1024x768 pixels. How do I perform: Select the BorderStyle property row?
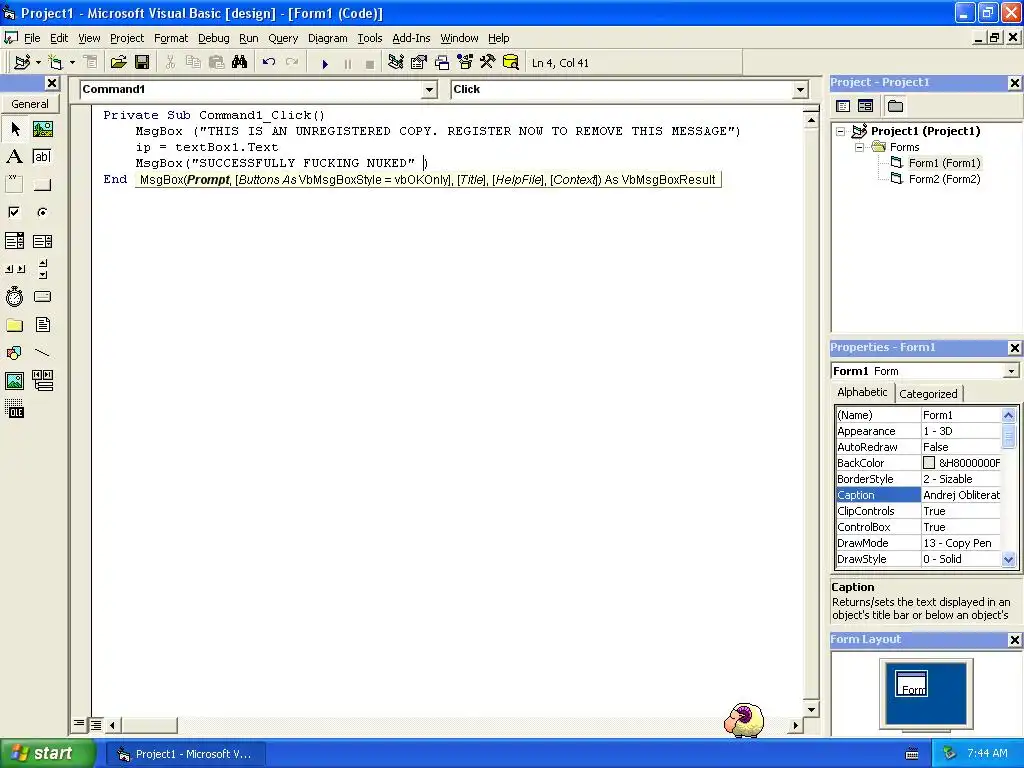[x=918, y=479]
